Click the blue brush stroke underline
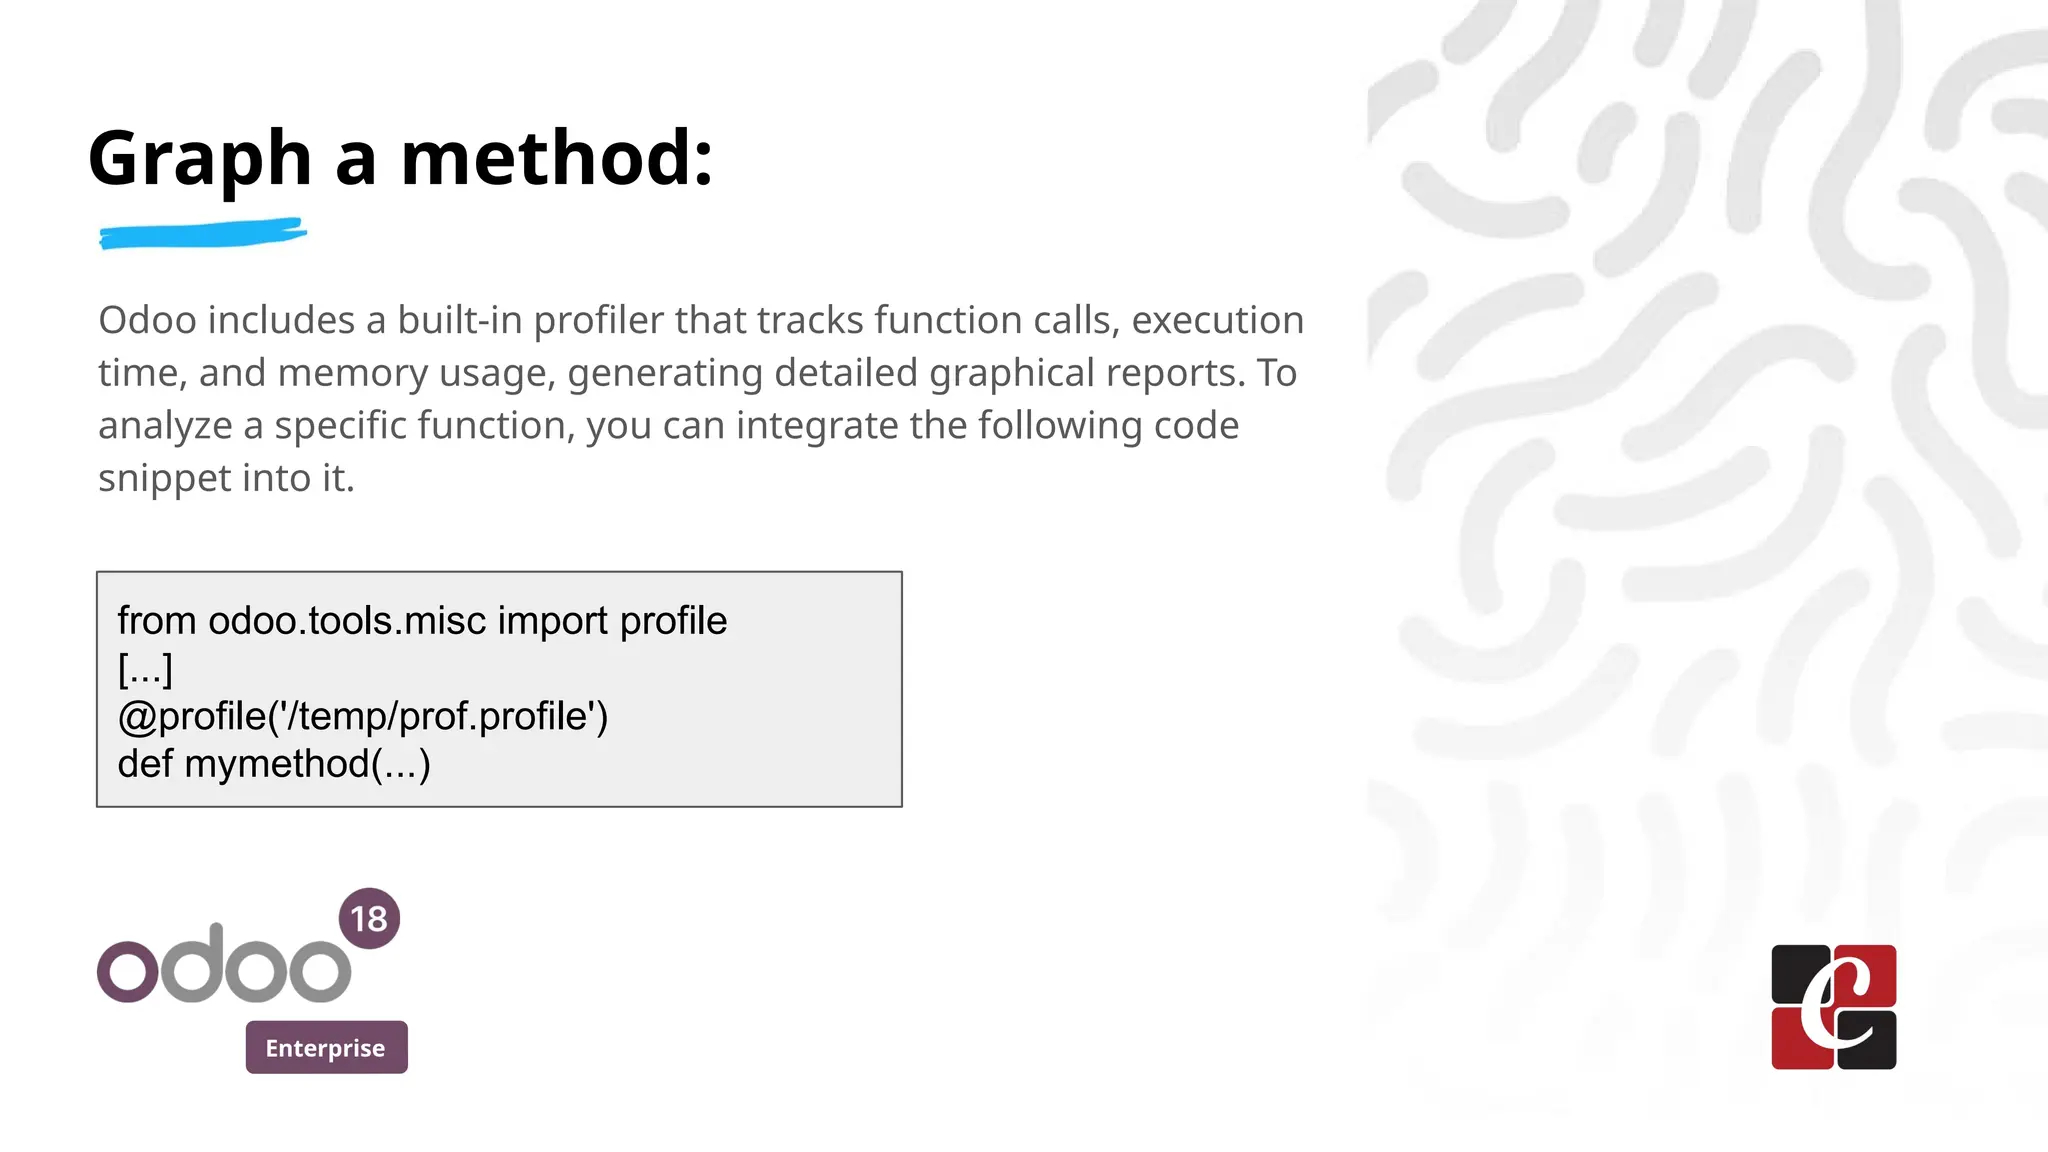Image resolution: width=2048 pixels, height=1152 pixels. click(x=203, y=234)
